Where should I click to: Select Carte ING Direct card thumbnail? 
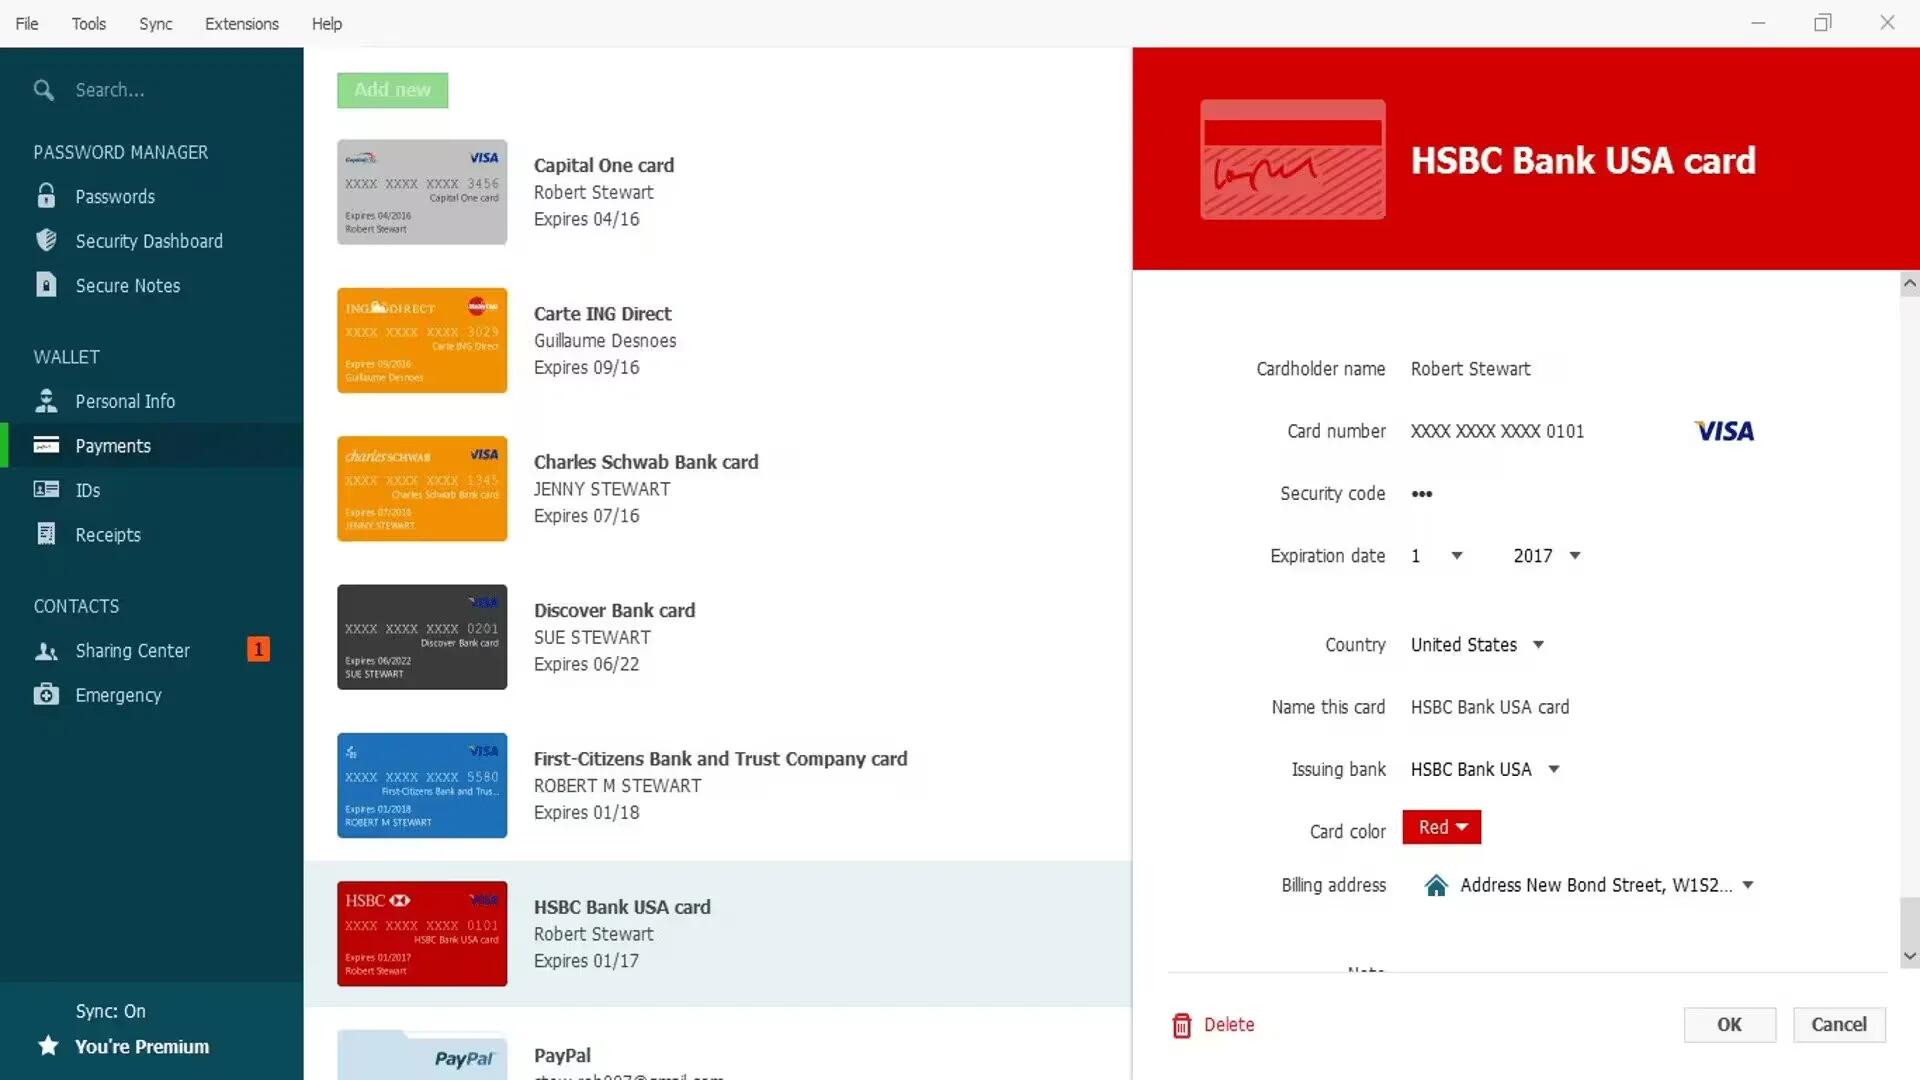point(422,340)
